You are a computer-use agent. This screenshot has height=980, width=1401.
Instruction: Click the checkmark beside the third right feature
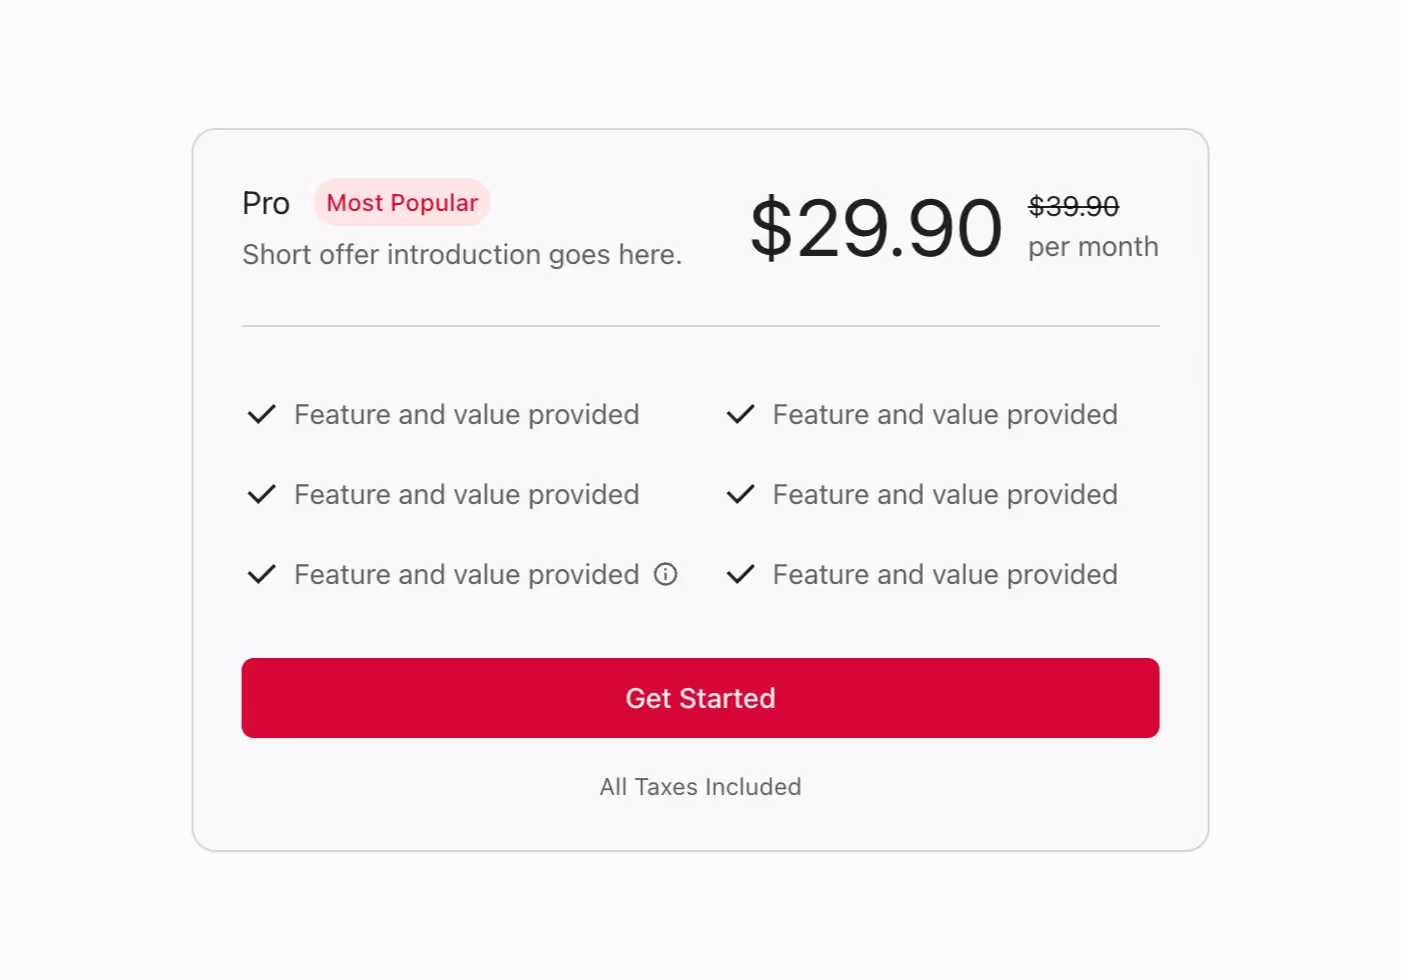(740, 574)
